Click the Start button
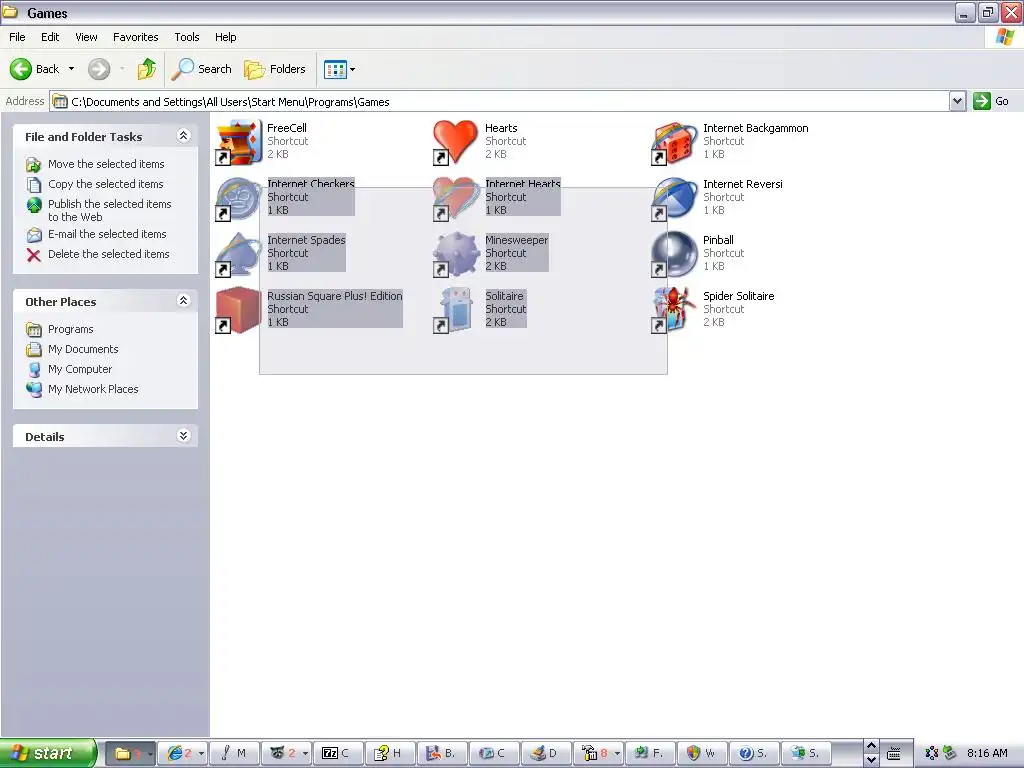The image size is (1024, 768). pyautogui.click(x=48, y=753)
